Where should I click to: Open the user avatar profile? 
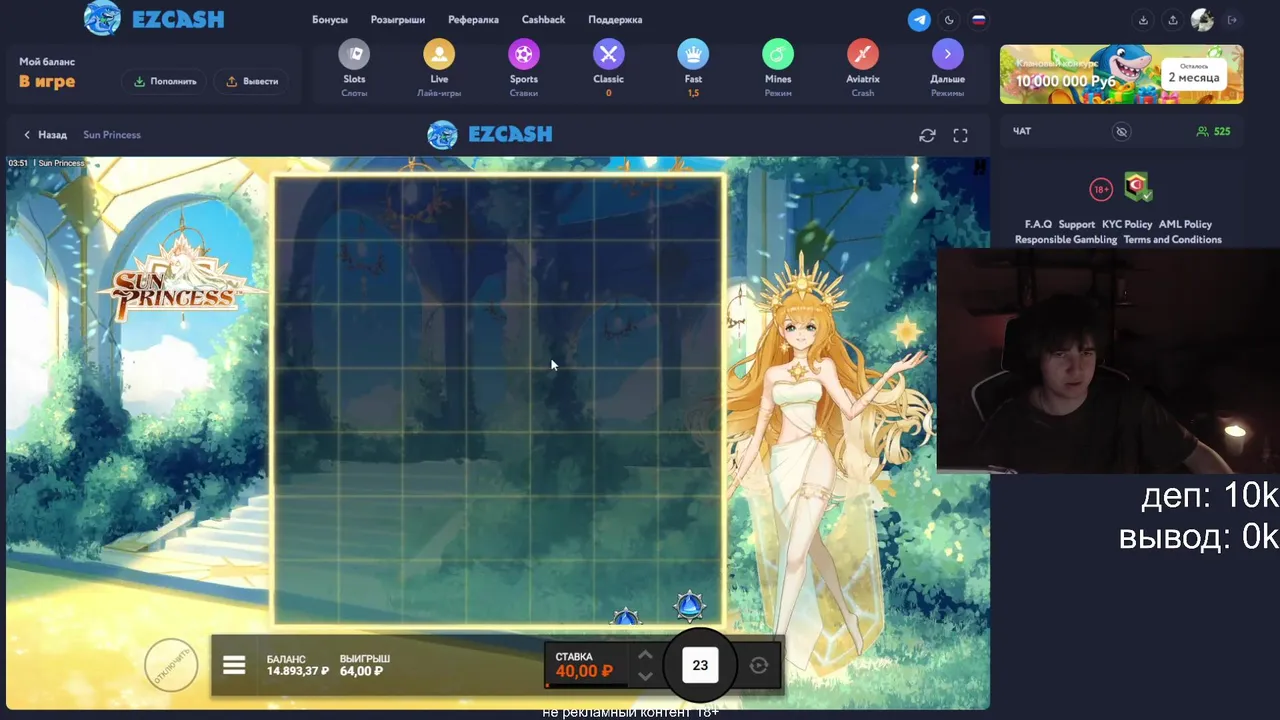1202,20
